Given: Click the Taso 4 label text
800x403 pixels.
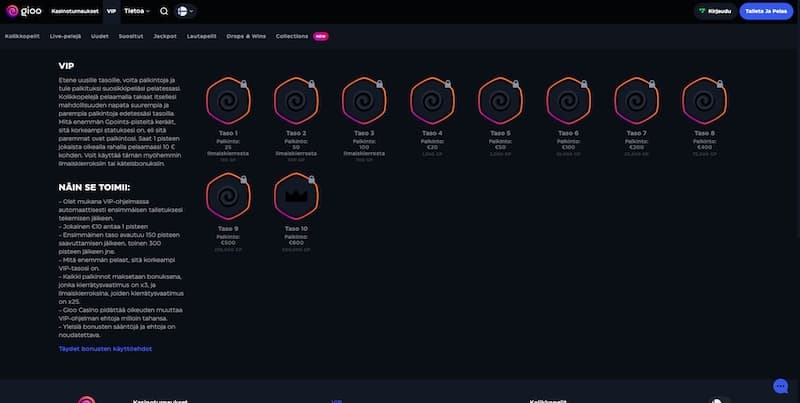Looking at the screenshot, I should [x=432, y=133].
